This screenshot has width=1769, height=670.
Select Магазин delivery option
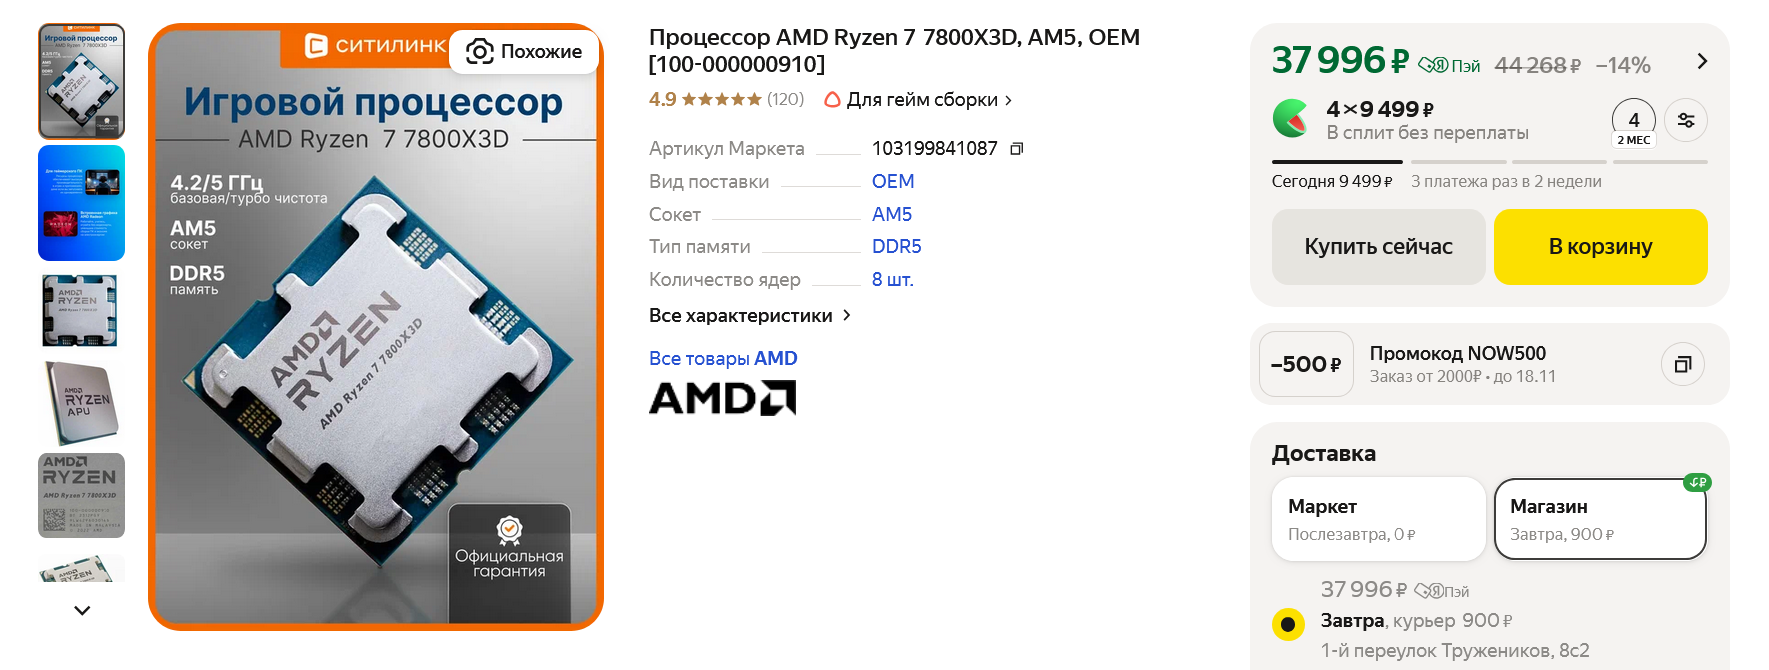coord(1600,519)
